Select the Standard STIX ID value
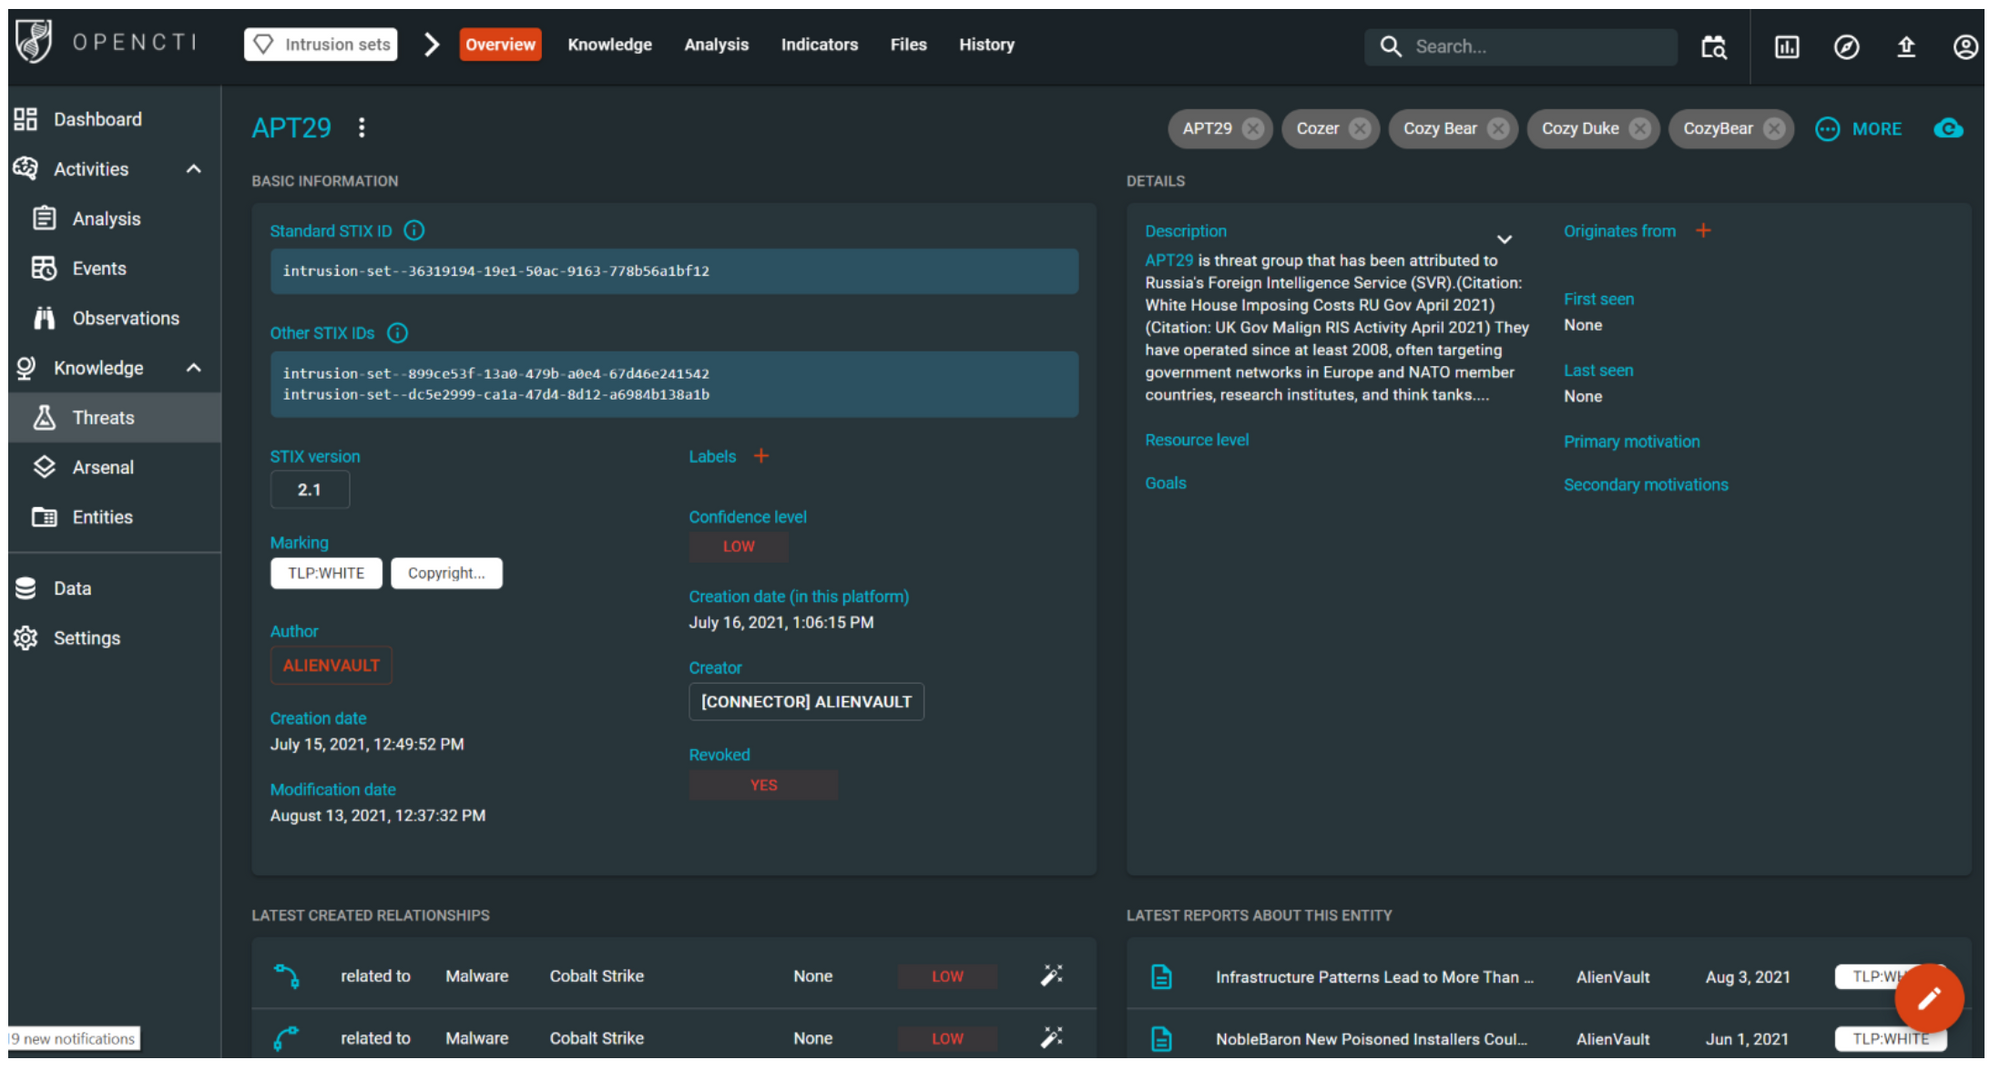Viewport: 2000px width, 1069px height. (674, 271)
